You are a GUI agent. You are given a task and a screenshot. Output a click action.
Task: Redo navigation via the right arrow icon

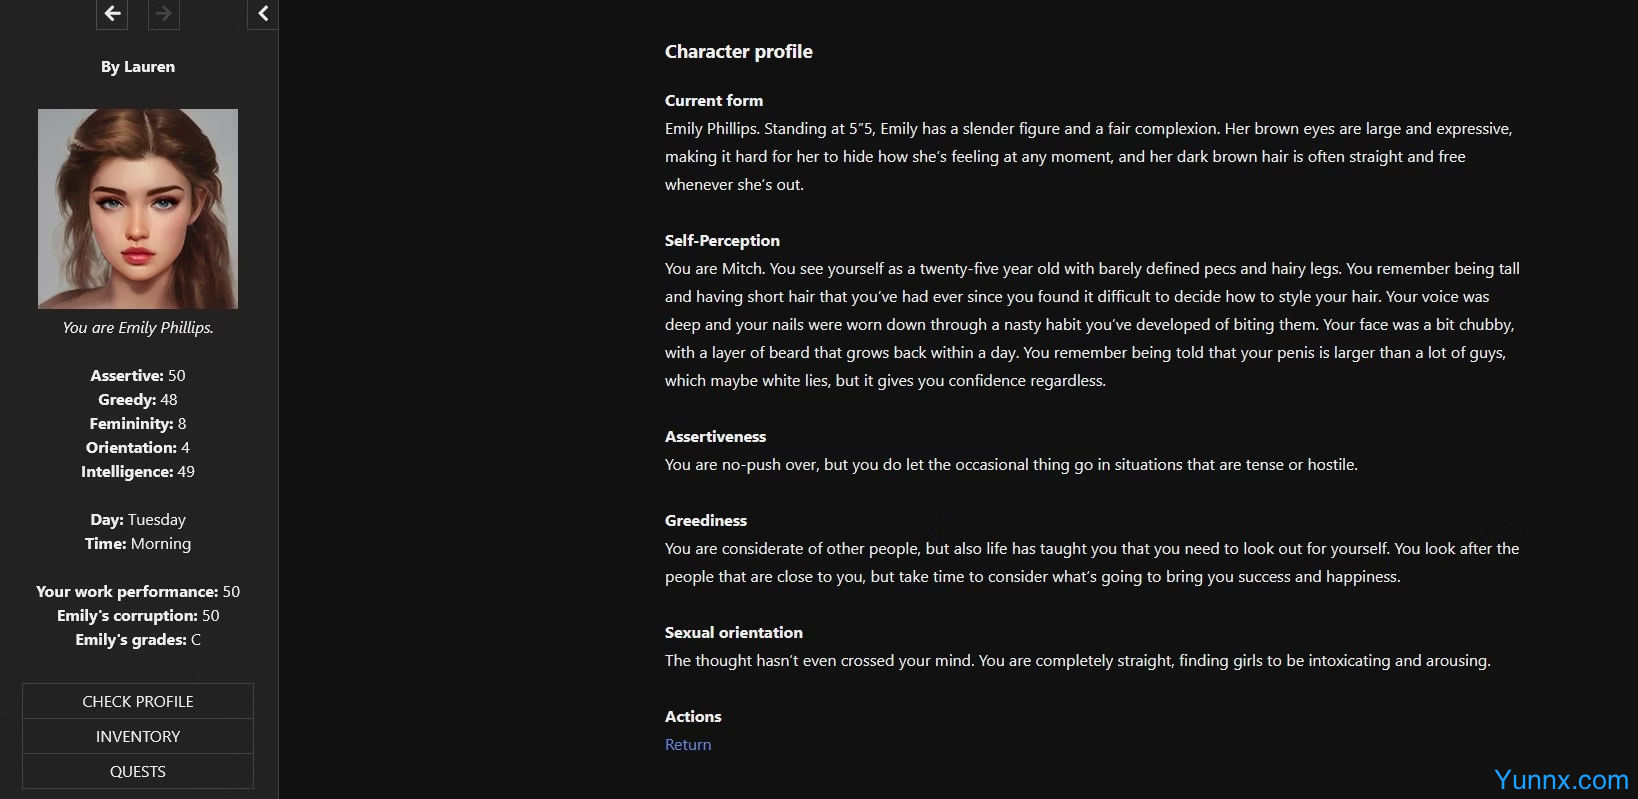point(163,14)
